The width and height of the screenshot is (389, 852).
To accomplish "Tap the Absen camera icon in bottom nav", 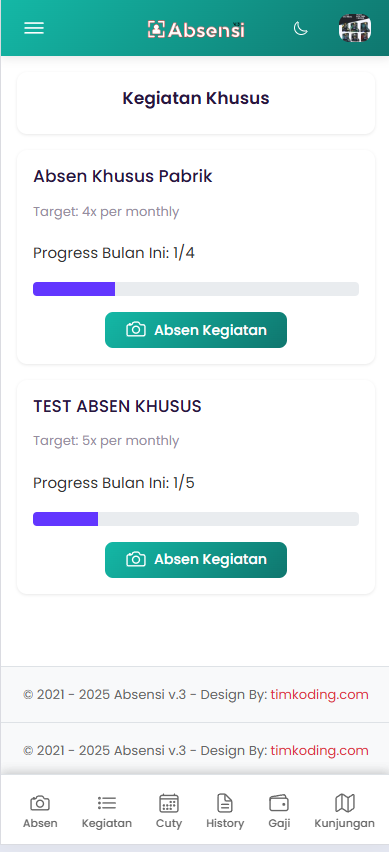I will tap(40, 803).
